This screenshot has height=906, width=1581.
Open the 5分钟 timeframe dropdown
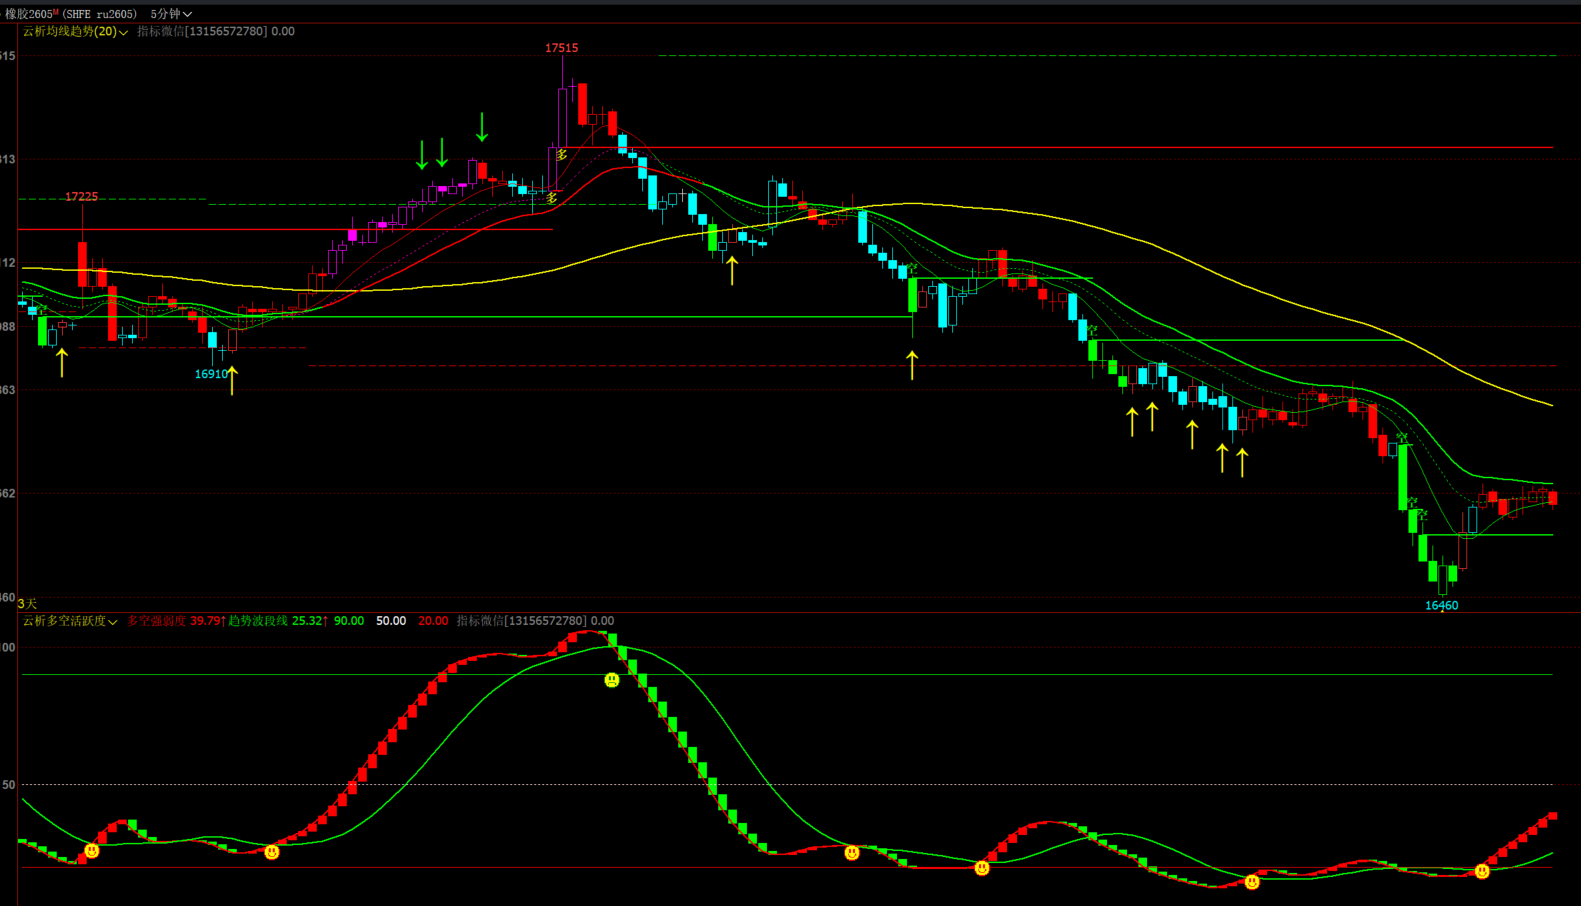170,14
